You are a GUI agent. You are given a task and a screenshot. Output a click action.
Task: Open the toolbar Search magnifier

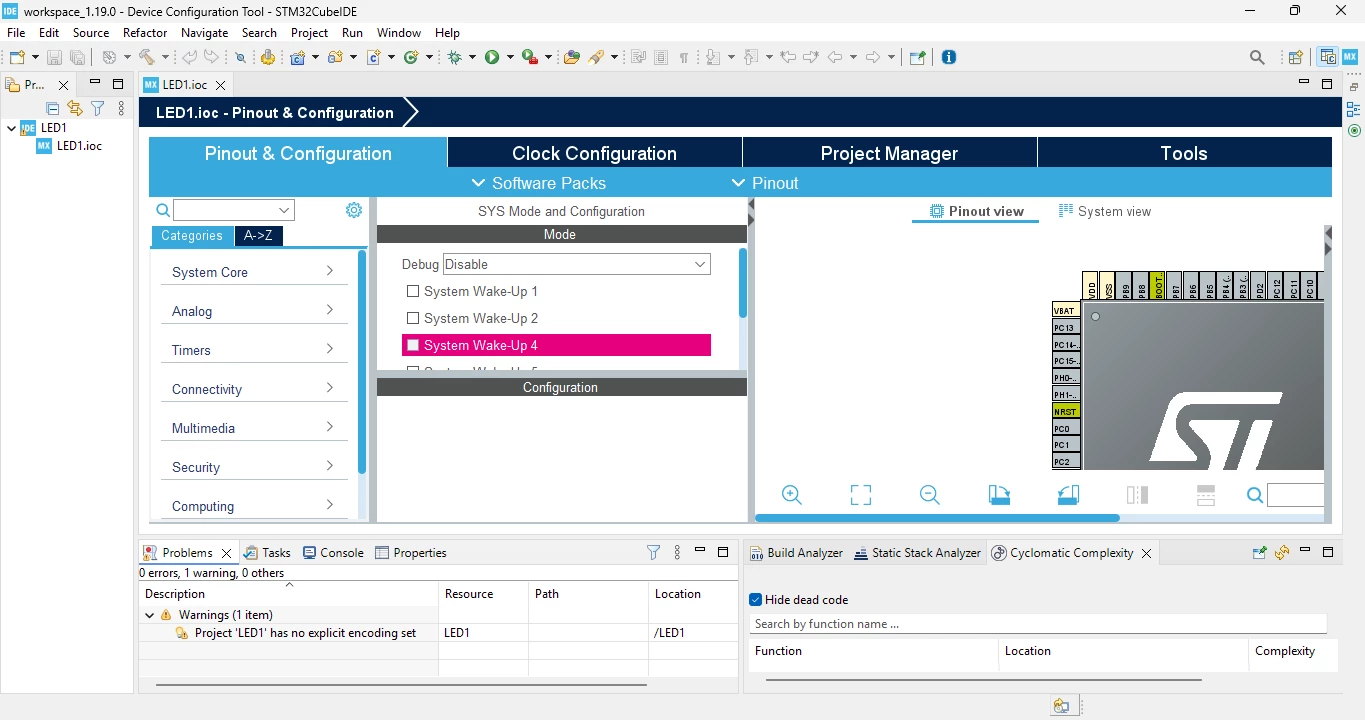[x=1258, y=58]
